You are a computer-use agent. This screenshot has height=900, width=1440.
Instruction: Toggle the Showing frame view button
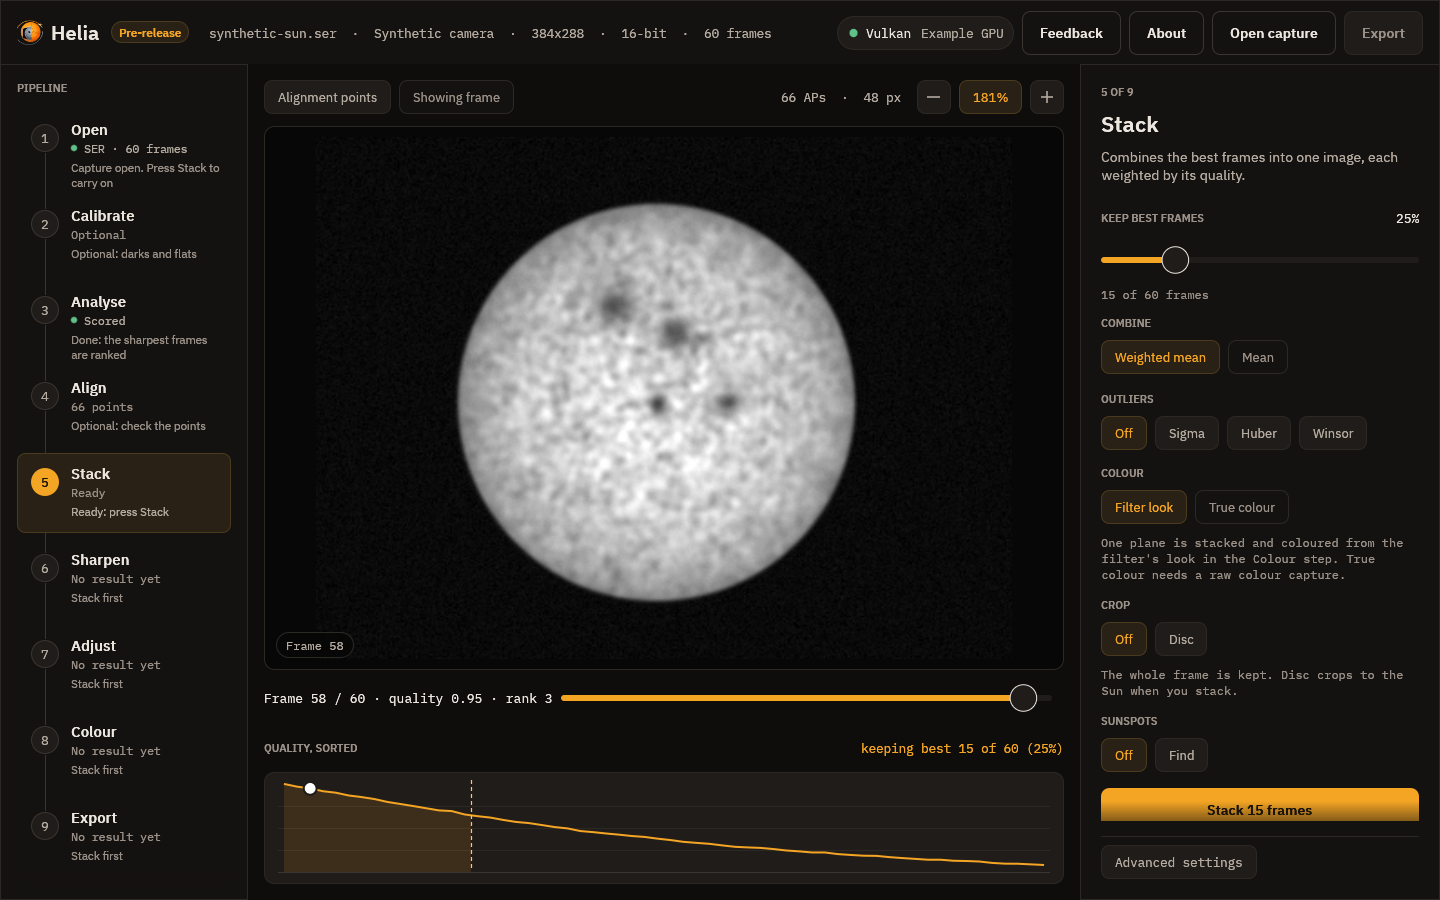[456, 97]
